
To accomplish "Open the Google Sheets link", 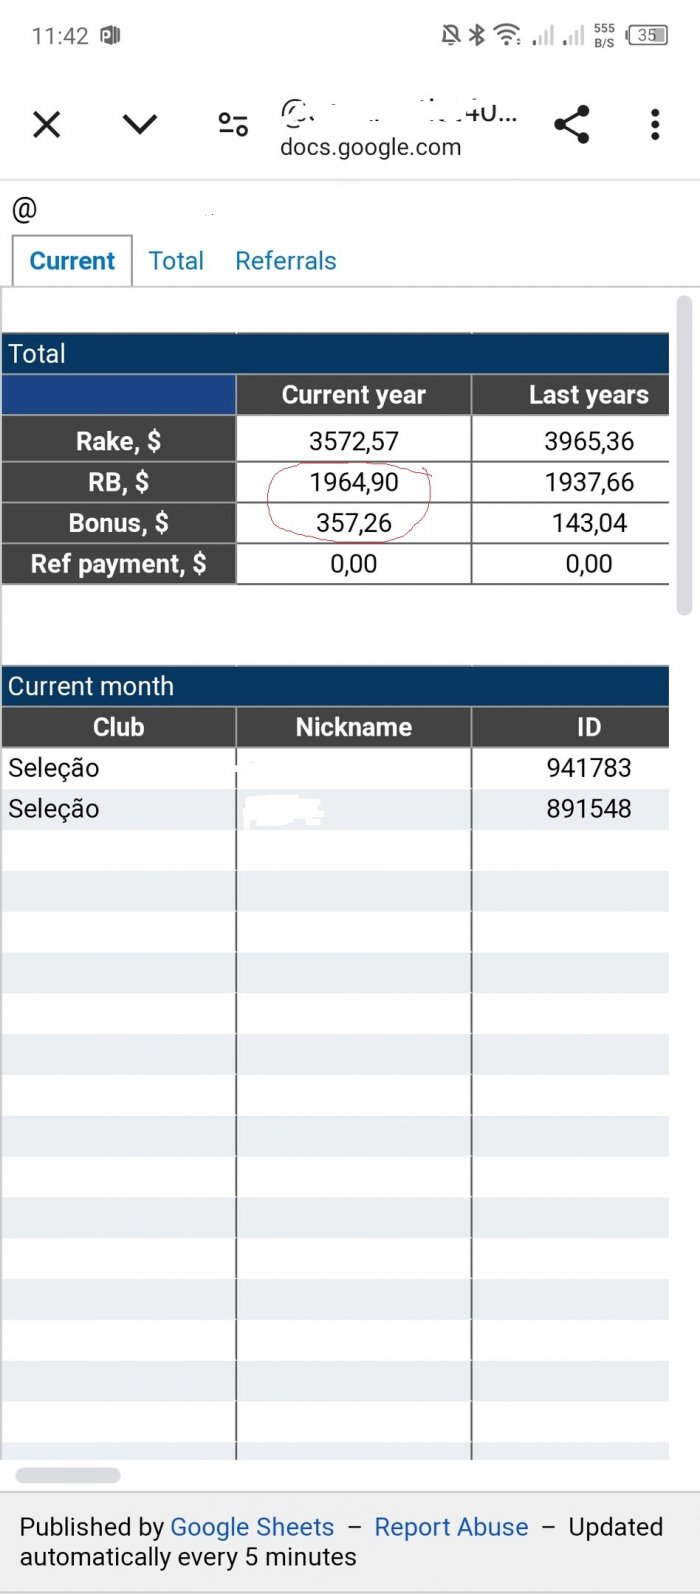I will 252,1527.
